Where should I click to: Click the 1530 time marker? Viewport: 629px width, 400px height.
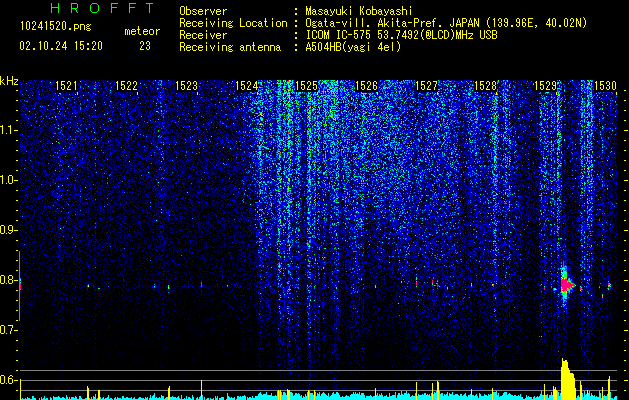(605, 85)
